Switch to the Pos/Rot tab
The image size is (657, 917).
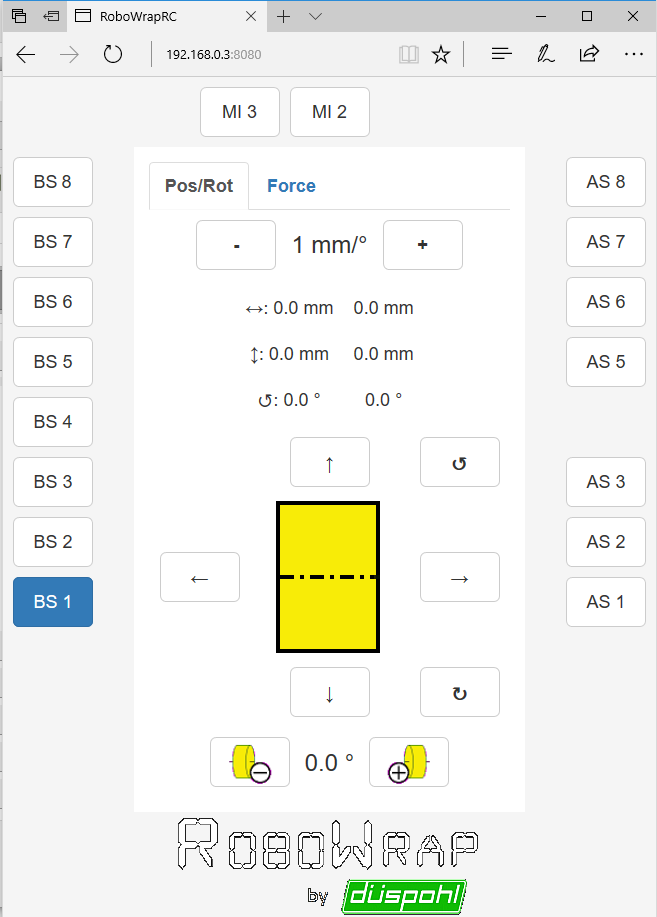pyautogui.click(x=199, y=186)
